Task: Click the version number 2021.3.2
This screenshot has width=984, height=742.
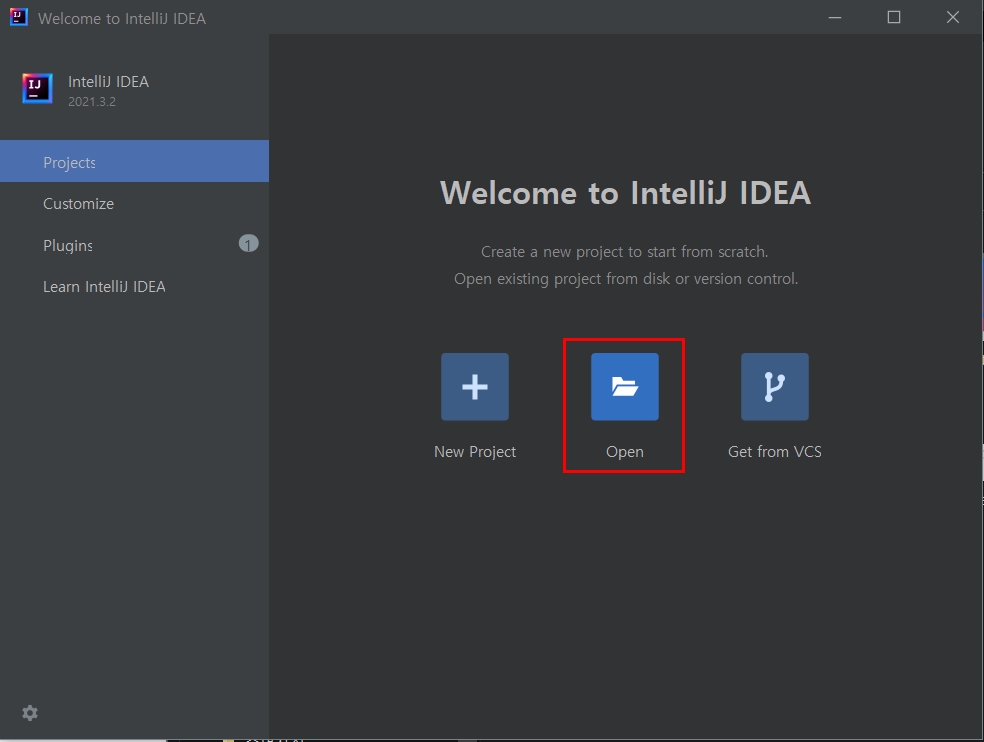Action: (92, 102)
